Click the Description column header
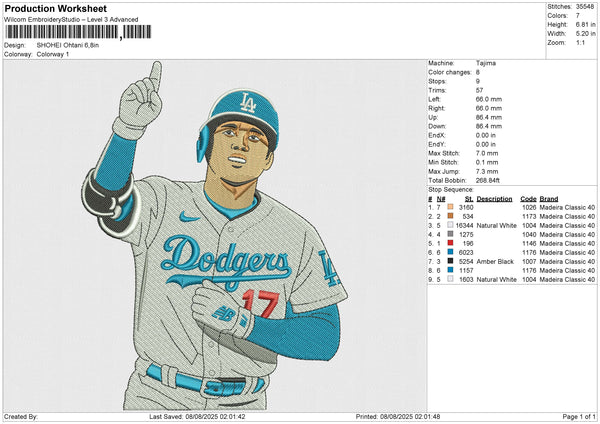The width and height of the screenshot is (600, 424). (494, 198)
